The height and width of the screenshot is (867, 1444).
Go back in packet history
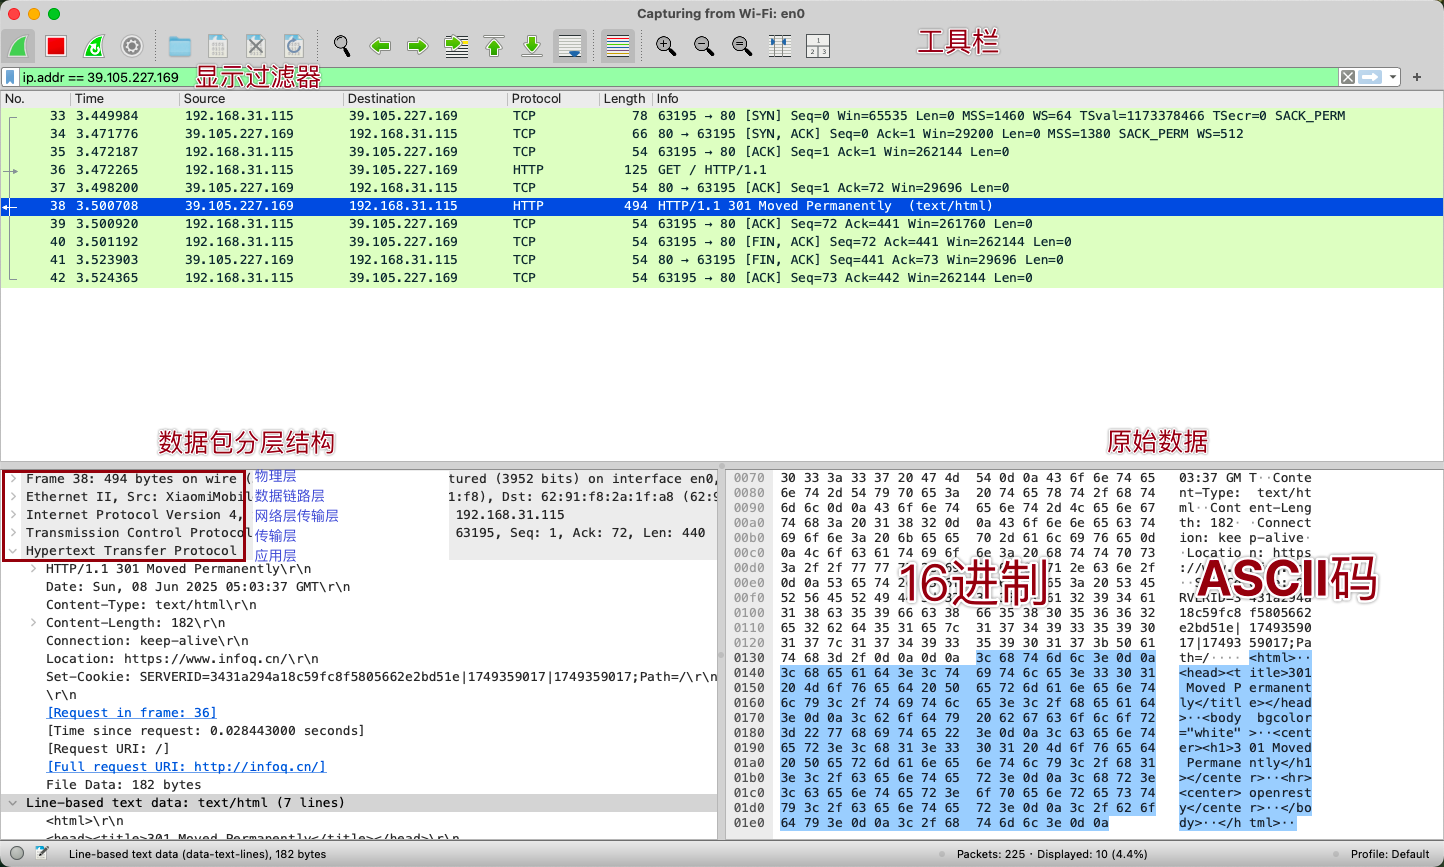pyautogui.click(x=380, y=46)
